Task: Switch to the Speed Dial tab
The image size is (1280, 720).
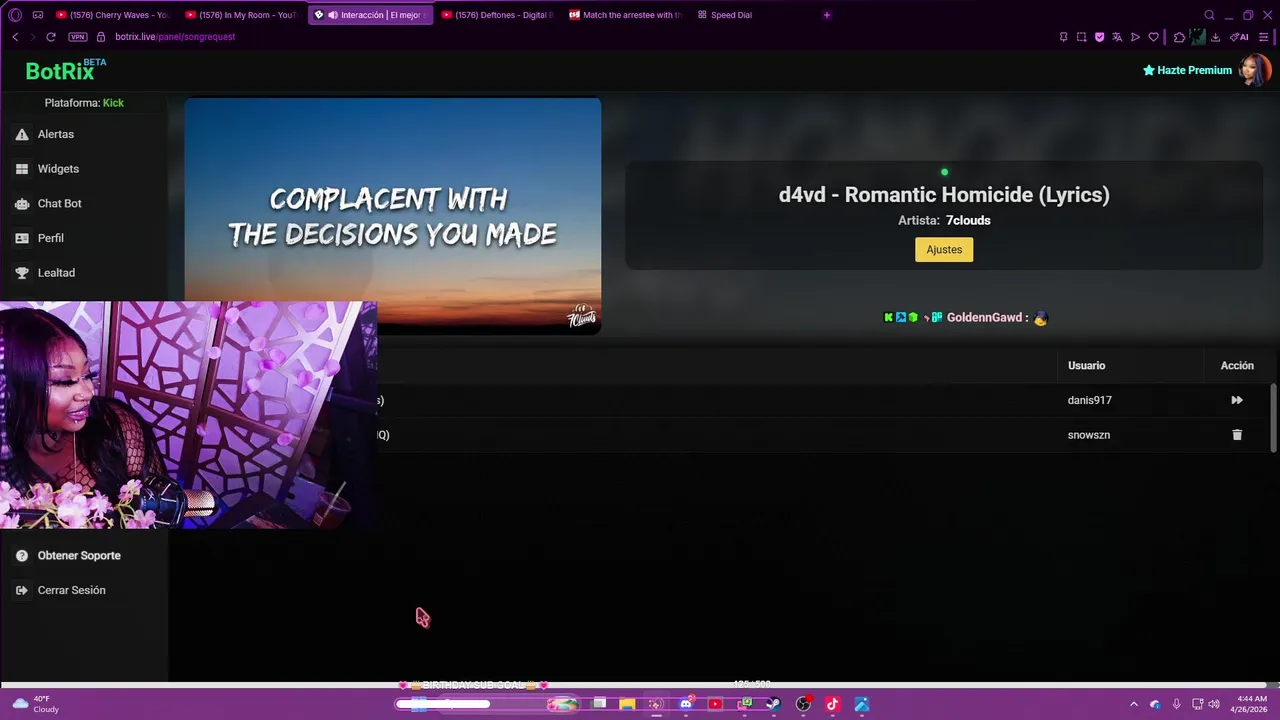Action: [725, 15]
